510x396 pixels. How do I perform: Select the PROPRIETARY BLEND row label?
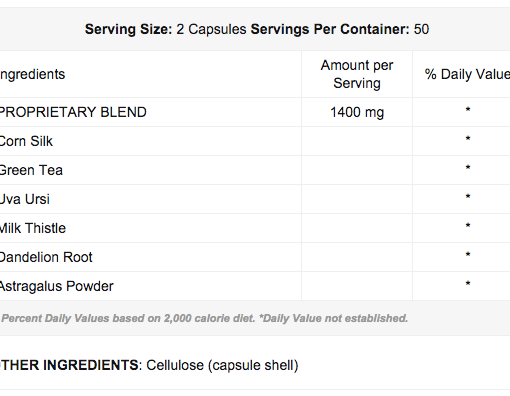[x=73, y=112]
